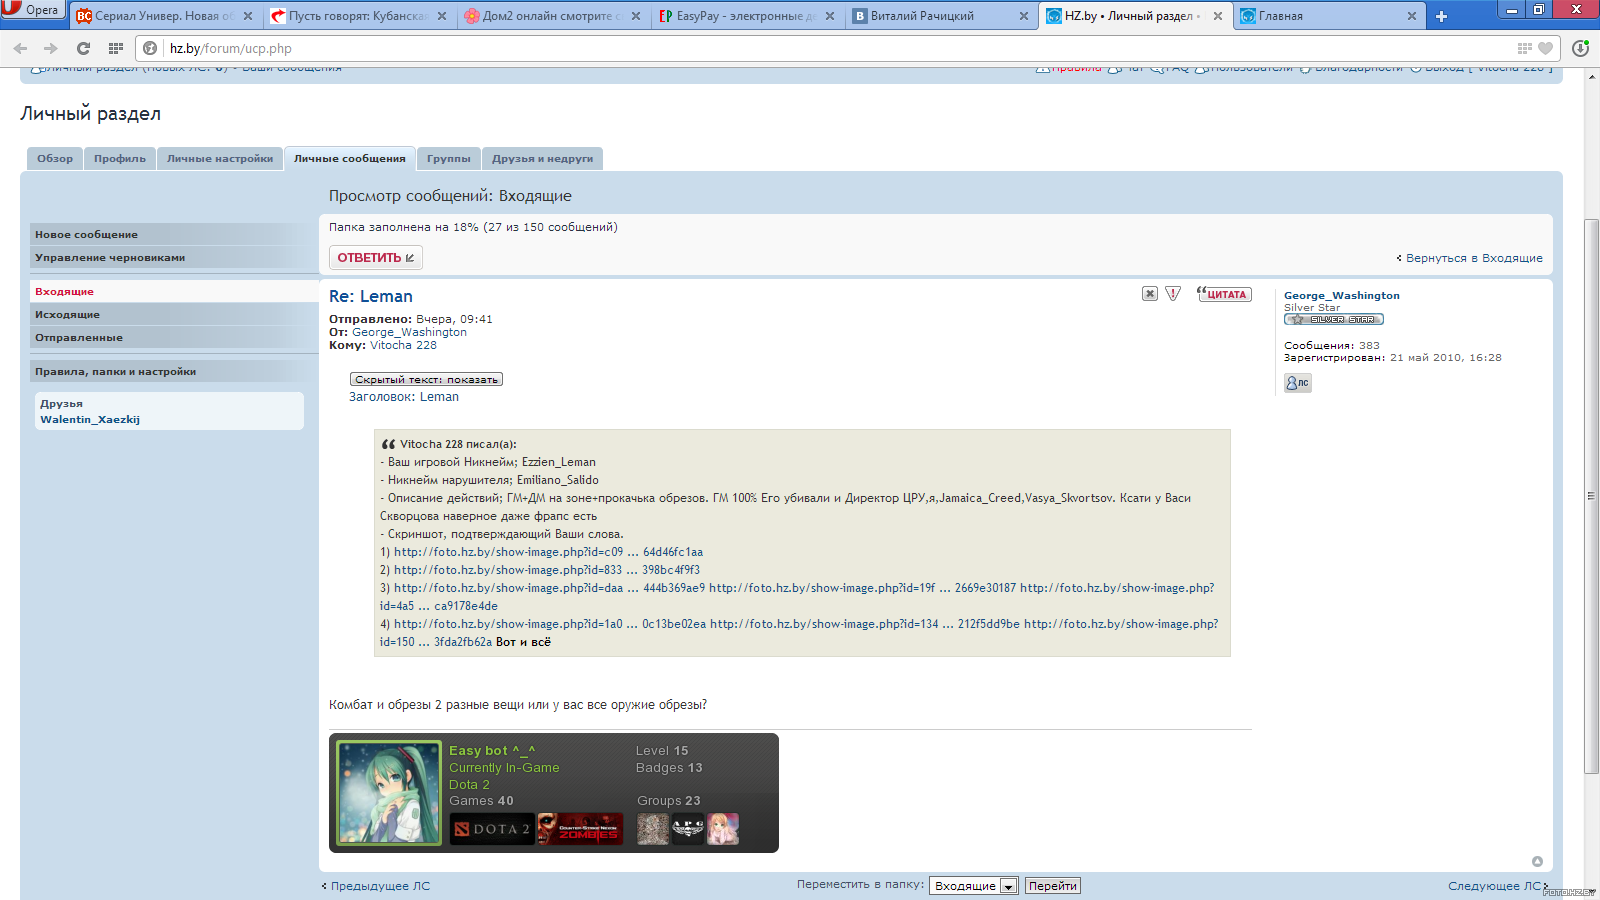Jump to top with the arrow icon
Image resolution: width=1600 pixels, height=900 pixels.
[x=1537, y=861]
